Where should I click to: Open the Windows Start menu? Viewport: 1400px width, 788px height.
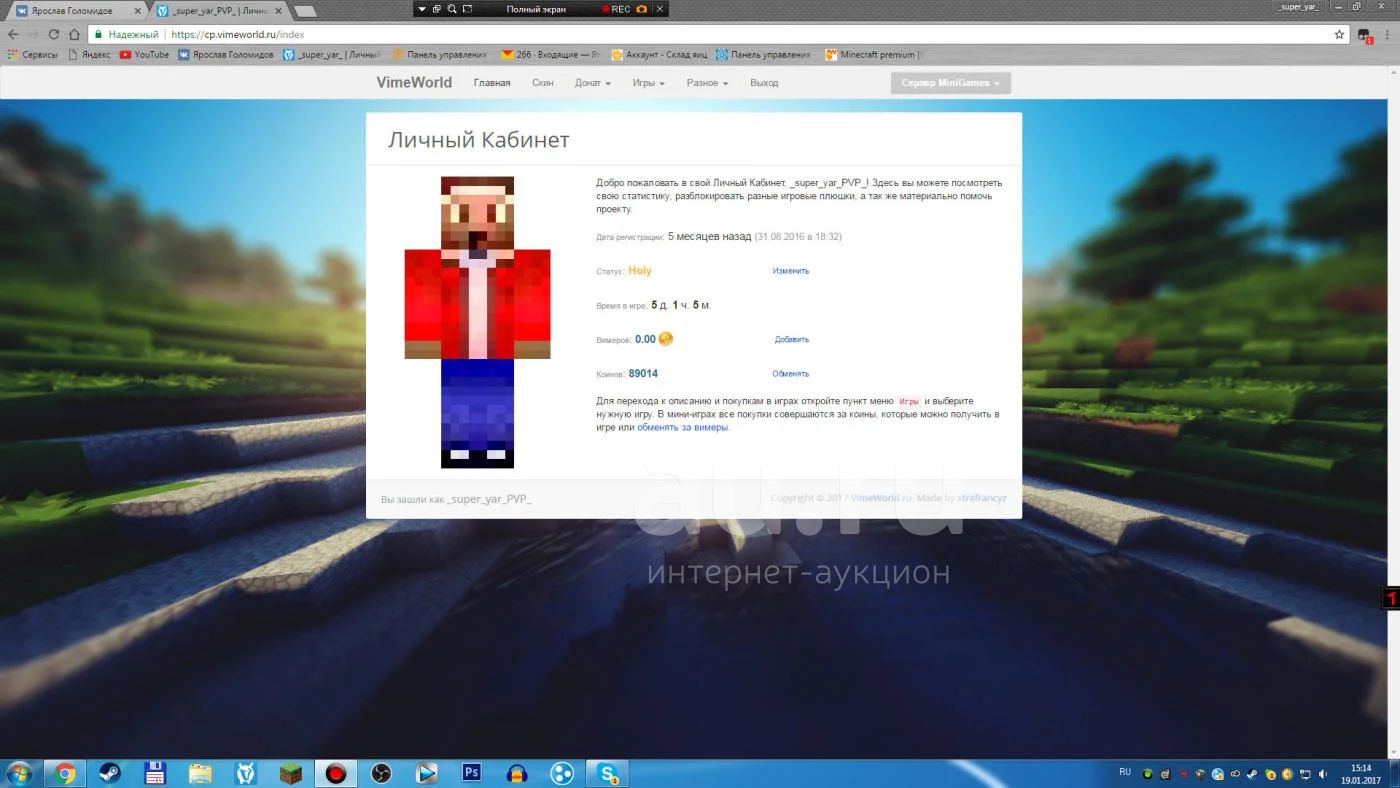click(x=19, y=773)
